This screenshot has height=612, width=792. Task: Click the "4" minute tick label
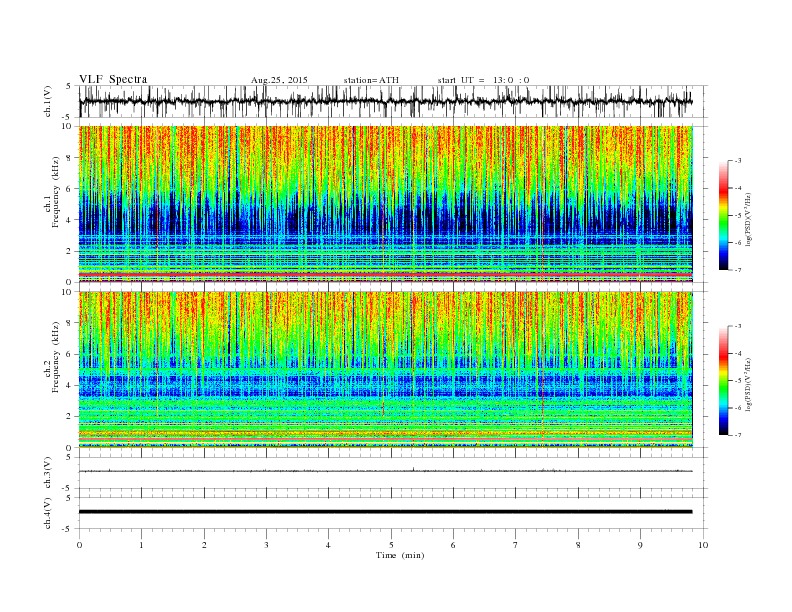pos(329,545)
